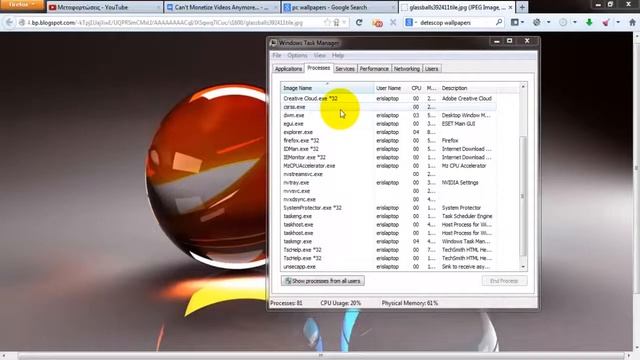Select the SystemProtector.exe *32 process row
Screen dimensions: 640x360
tap(388, 208)
